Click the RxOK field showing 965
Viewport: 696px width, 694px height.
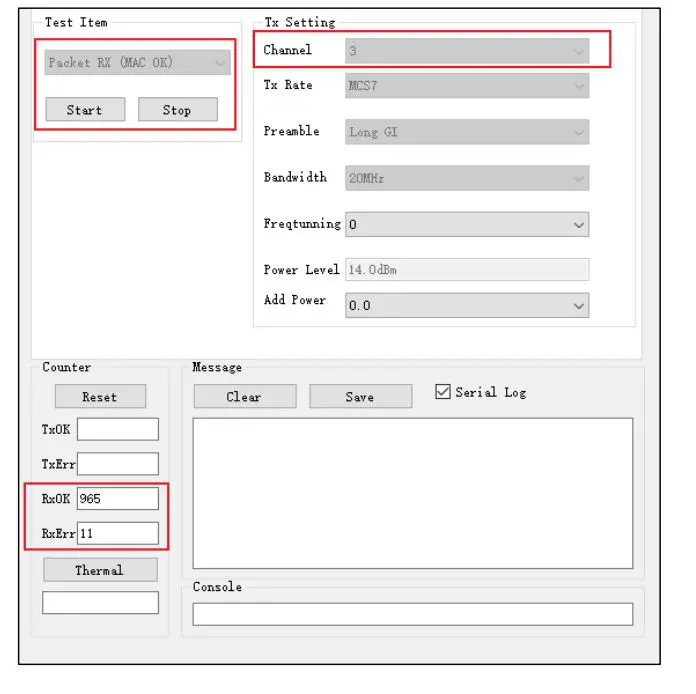click(x=118, y=498)
